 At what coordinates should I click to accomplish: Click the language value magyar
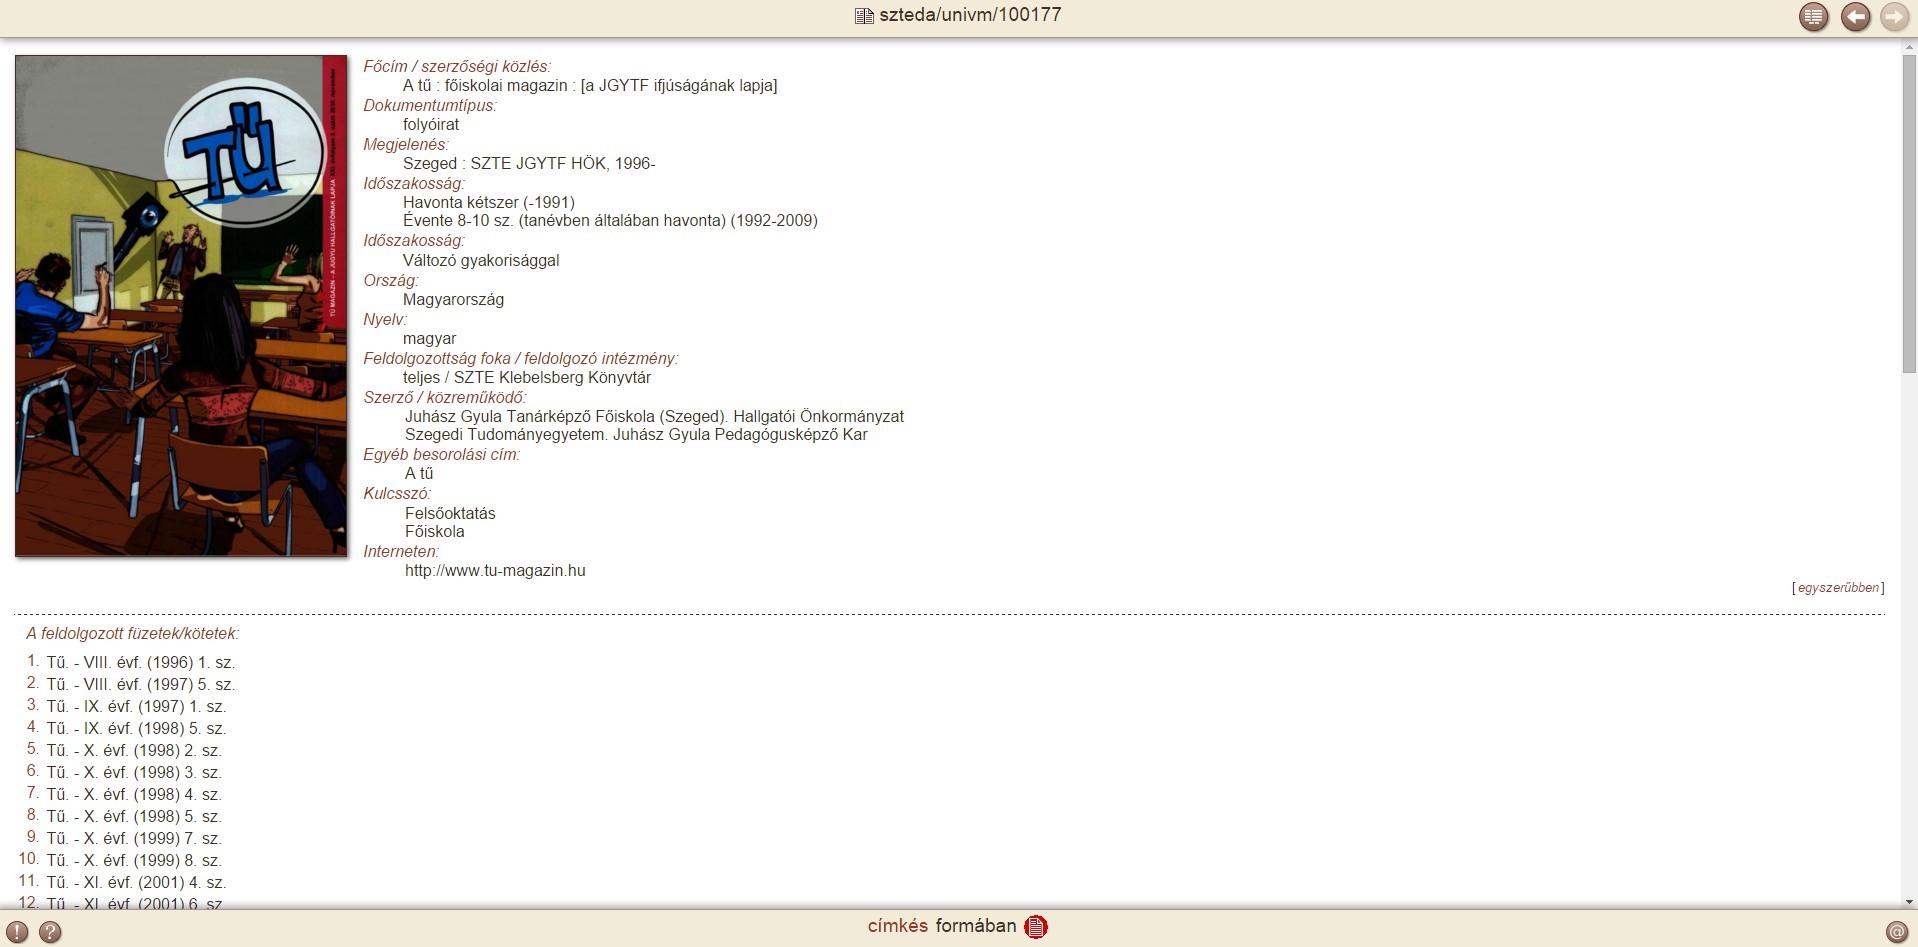429,339
